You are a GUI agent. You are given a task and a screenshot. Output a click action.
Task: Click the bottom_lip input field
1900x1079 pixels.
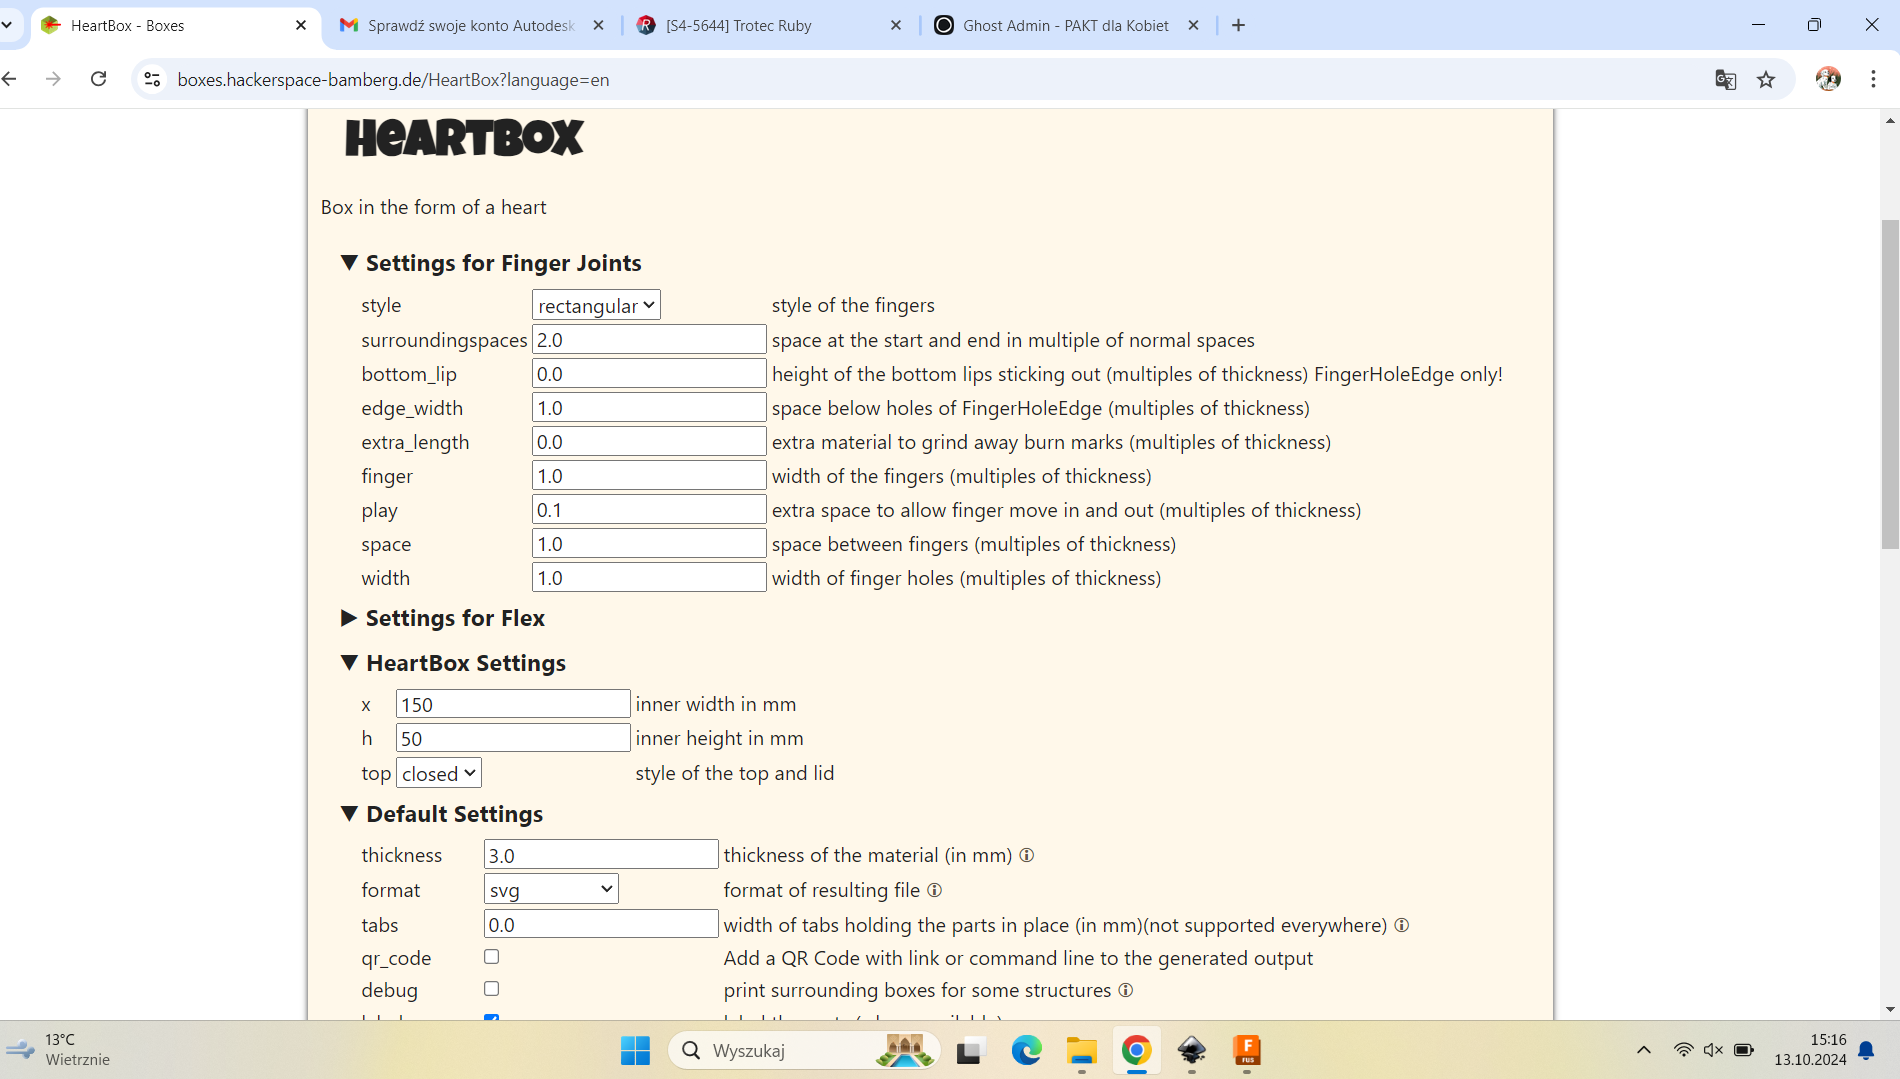click(x=649, y=373)
